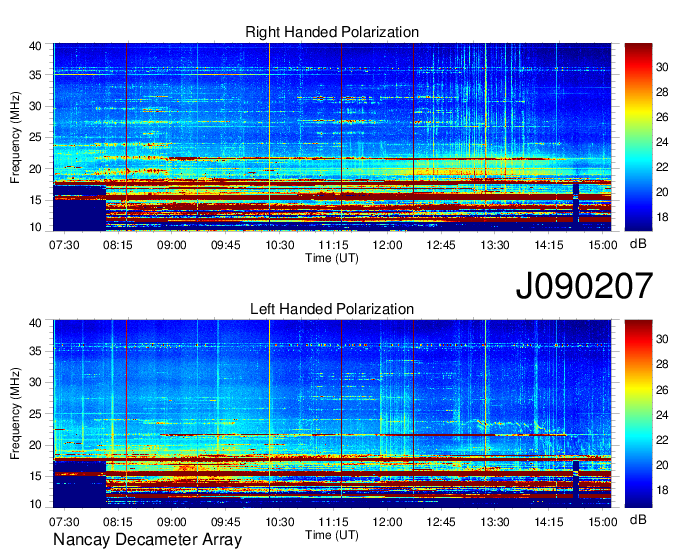Click the "Nancay Decameter Array" caption

[x=147, y=540]
